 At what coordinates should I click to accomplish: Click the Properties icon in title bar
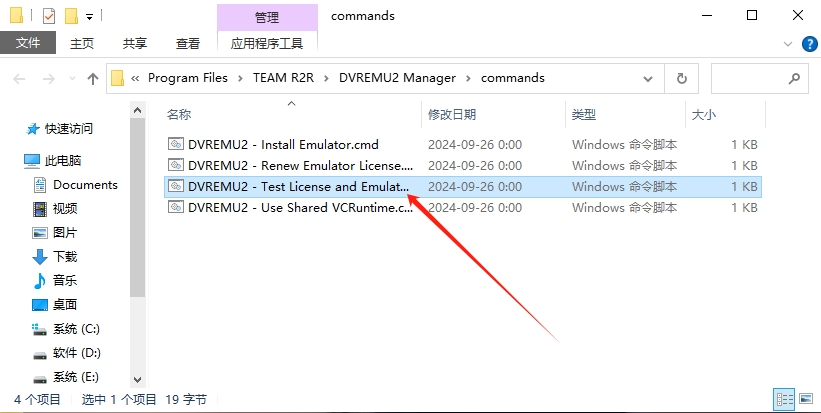49,16
